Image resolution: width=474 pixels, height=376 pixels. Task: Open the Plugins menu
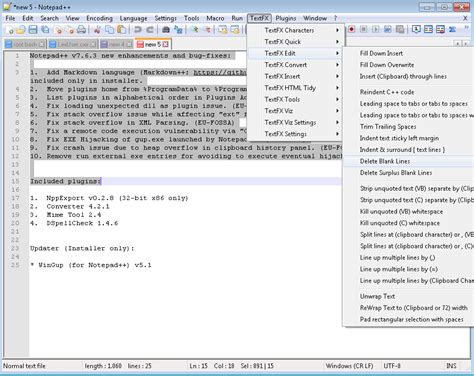coord(286,18)
